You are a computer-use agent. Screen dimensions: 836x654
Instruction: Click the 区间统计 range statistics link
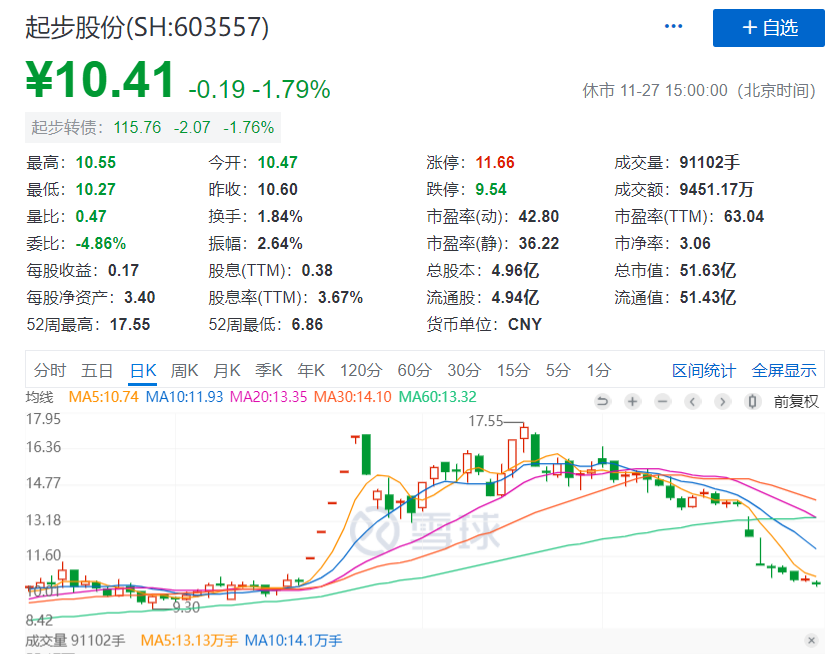(x=703, y=370)
